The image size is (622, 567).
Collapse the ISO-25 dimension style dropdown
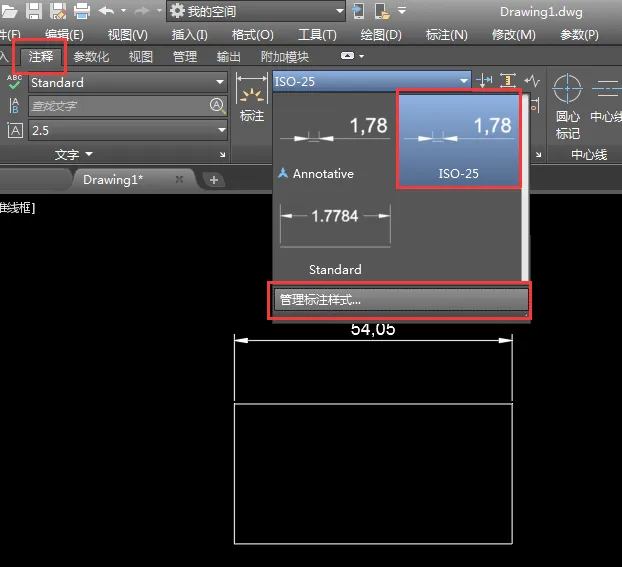463,81
